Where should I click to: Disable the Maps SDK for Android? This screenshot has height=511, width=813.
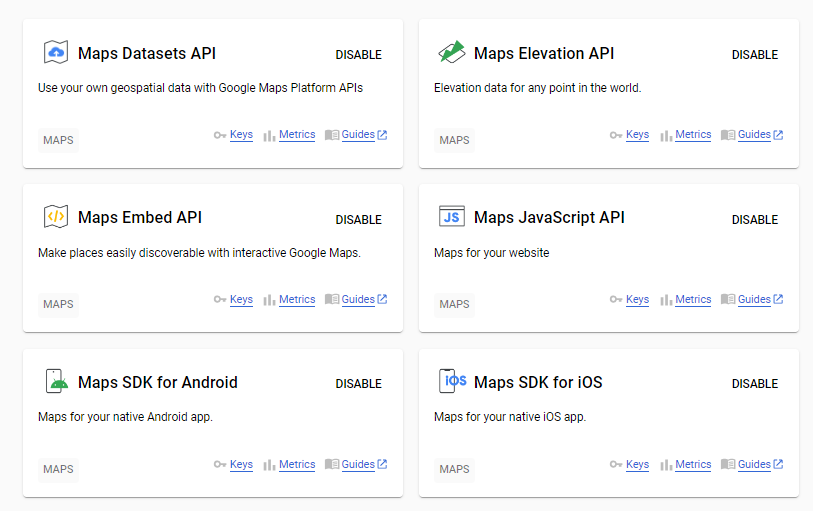(358, 384)
